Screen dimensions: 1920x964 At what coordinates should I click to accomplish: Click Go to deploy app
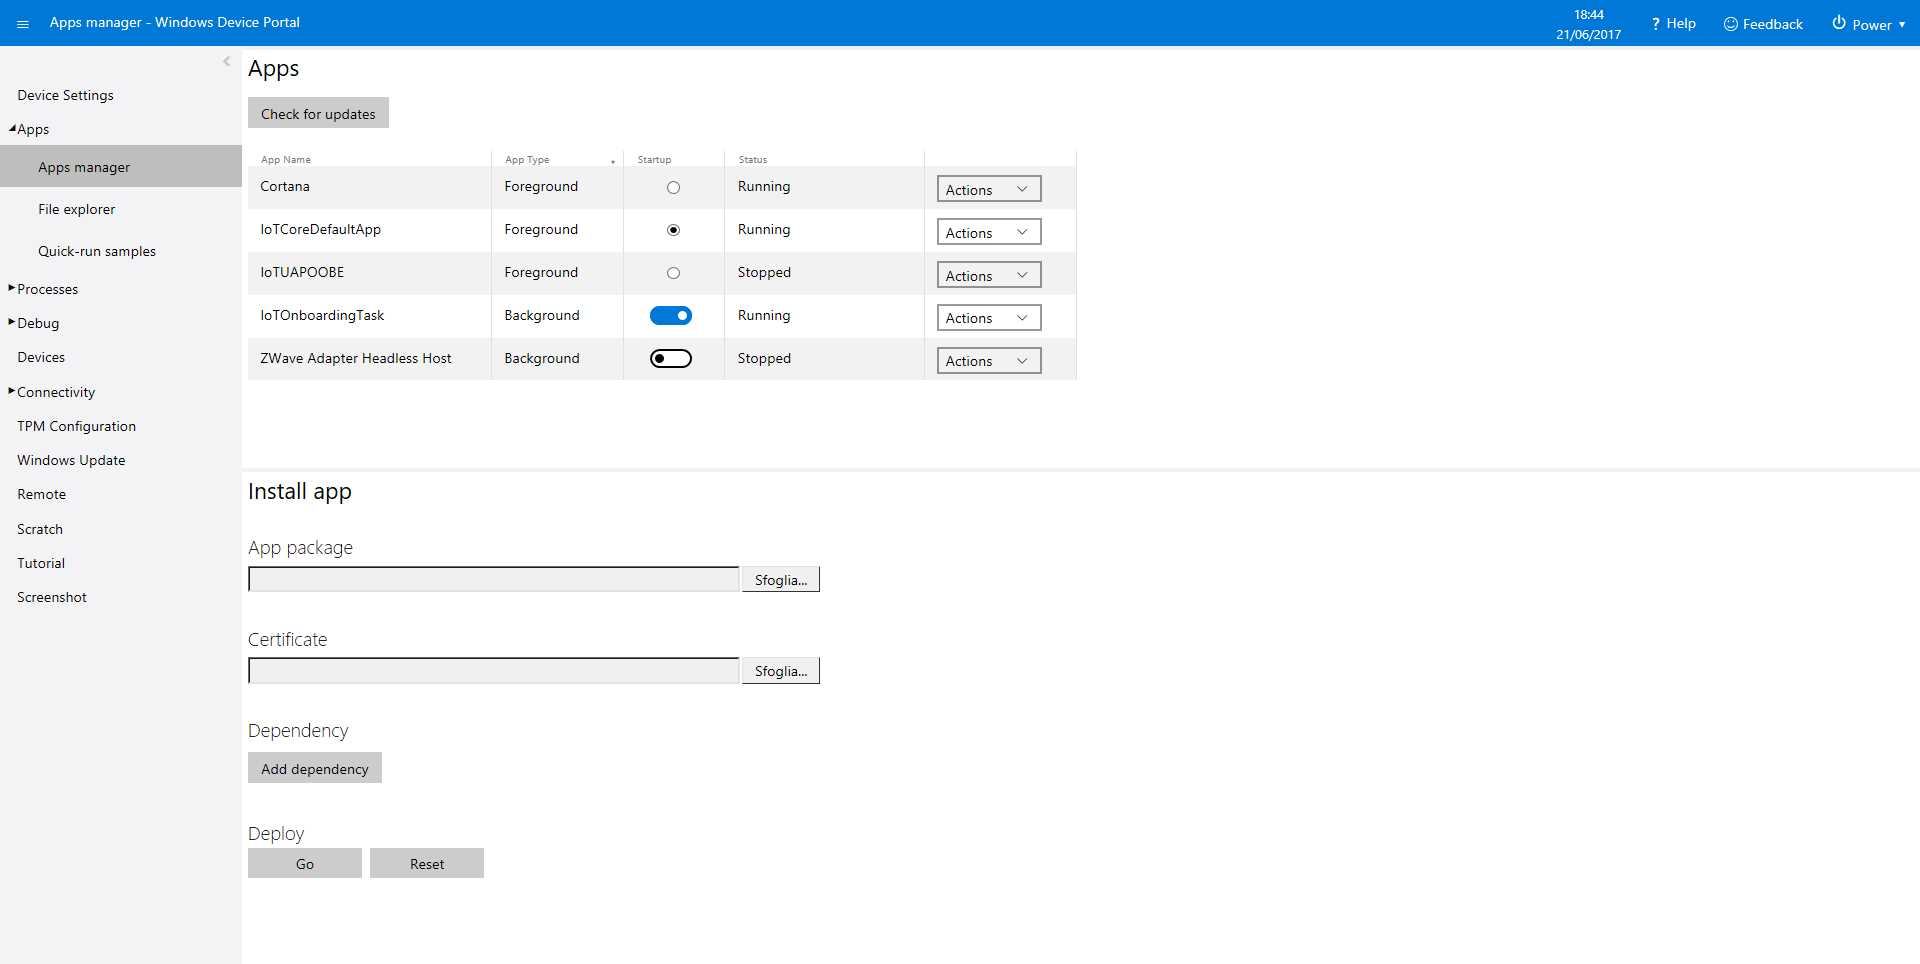click(x=305, y=863)
